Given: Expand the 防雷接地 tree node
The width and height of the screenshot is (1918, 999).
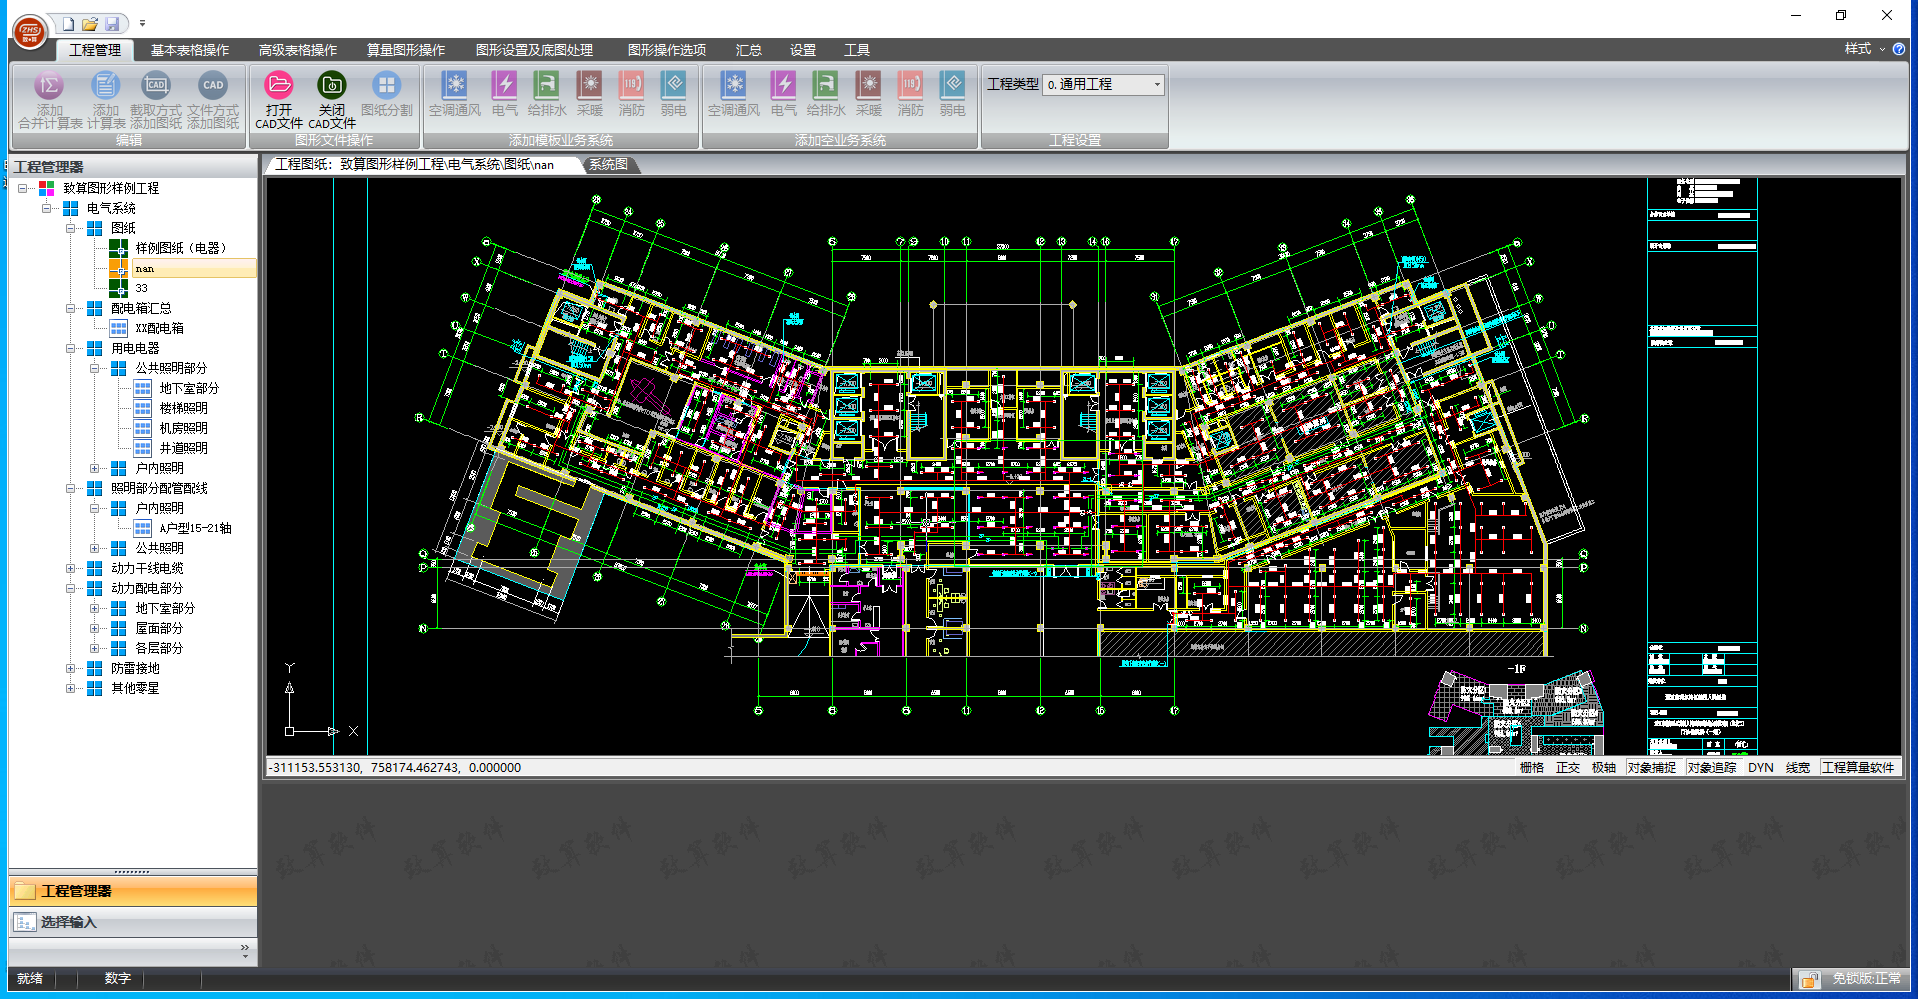Looking at the screenshot, I should click(x=71, y=668).
